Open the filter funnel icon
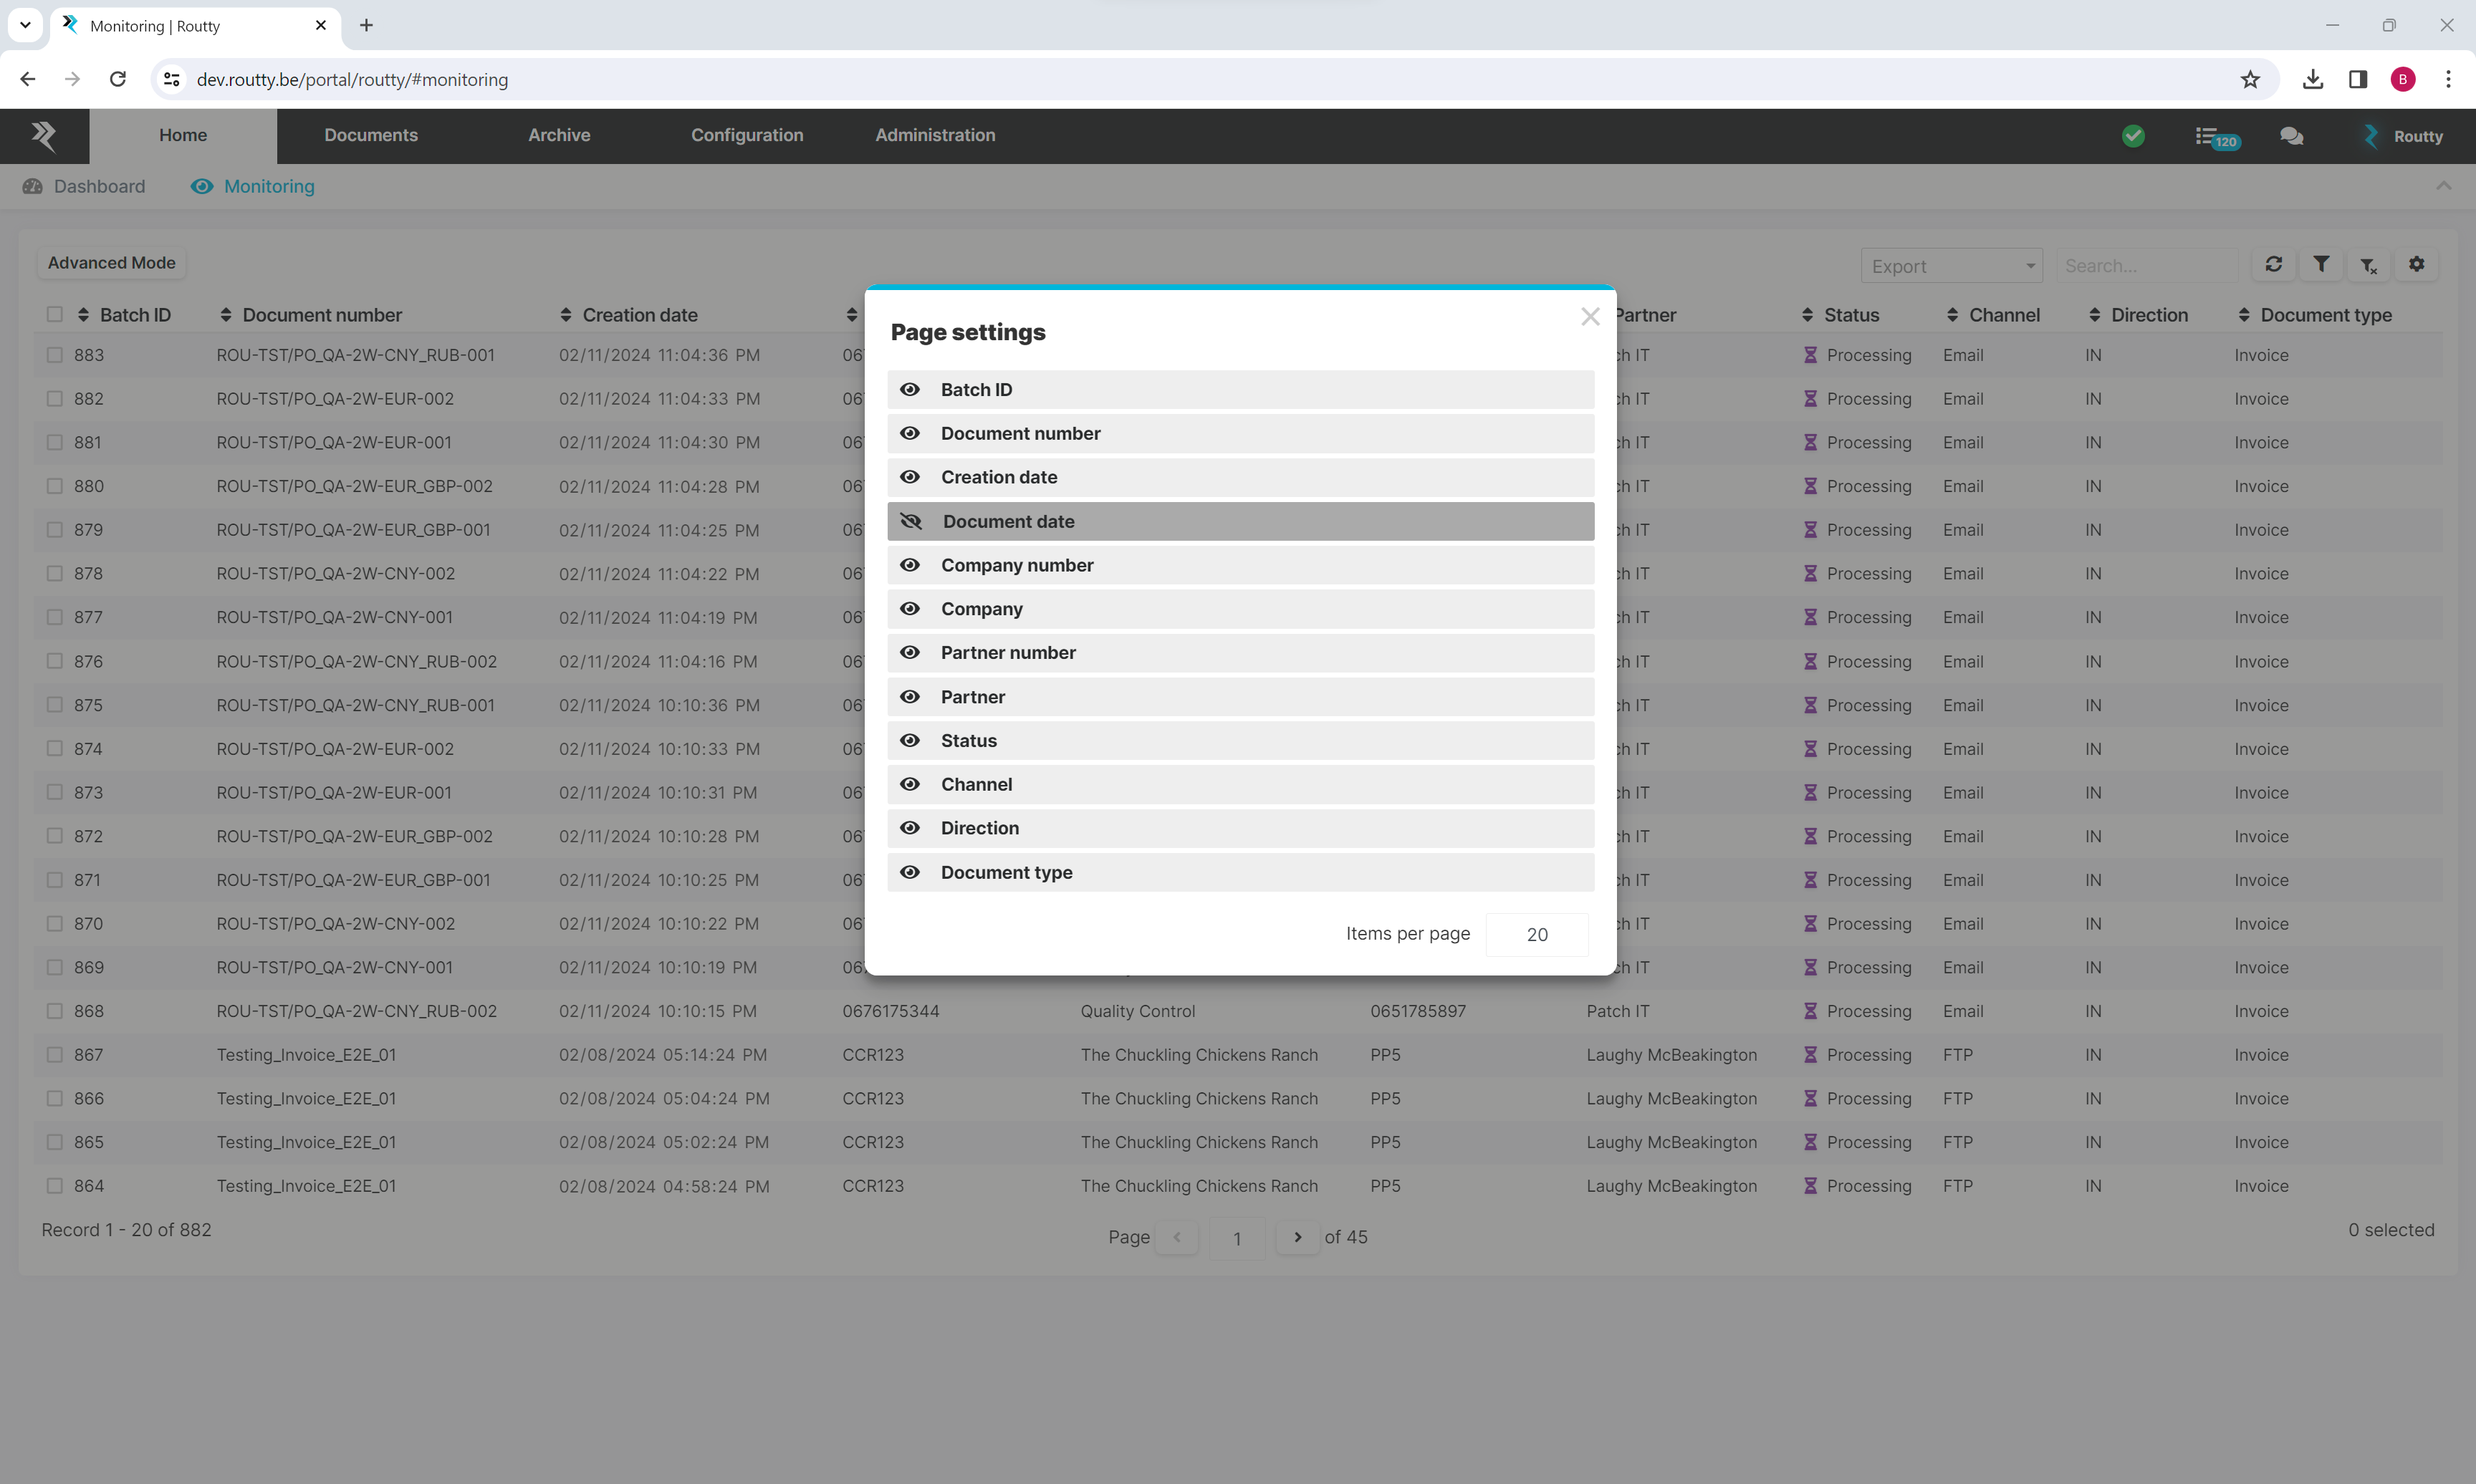 [2321, 265]
